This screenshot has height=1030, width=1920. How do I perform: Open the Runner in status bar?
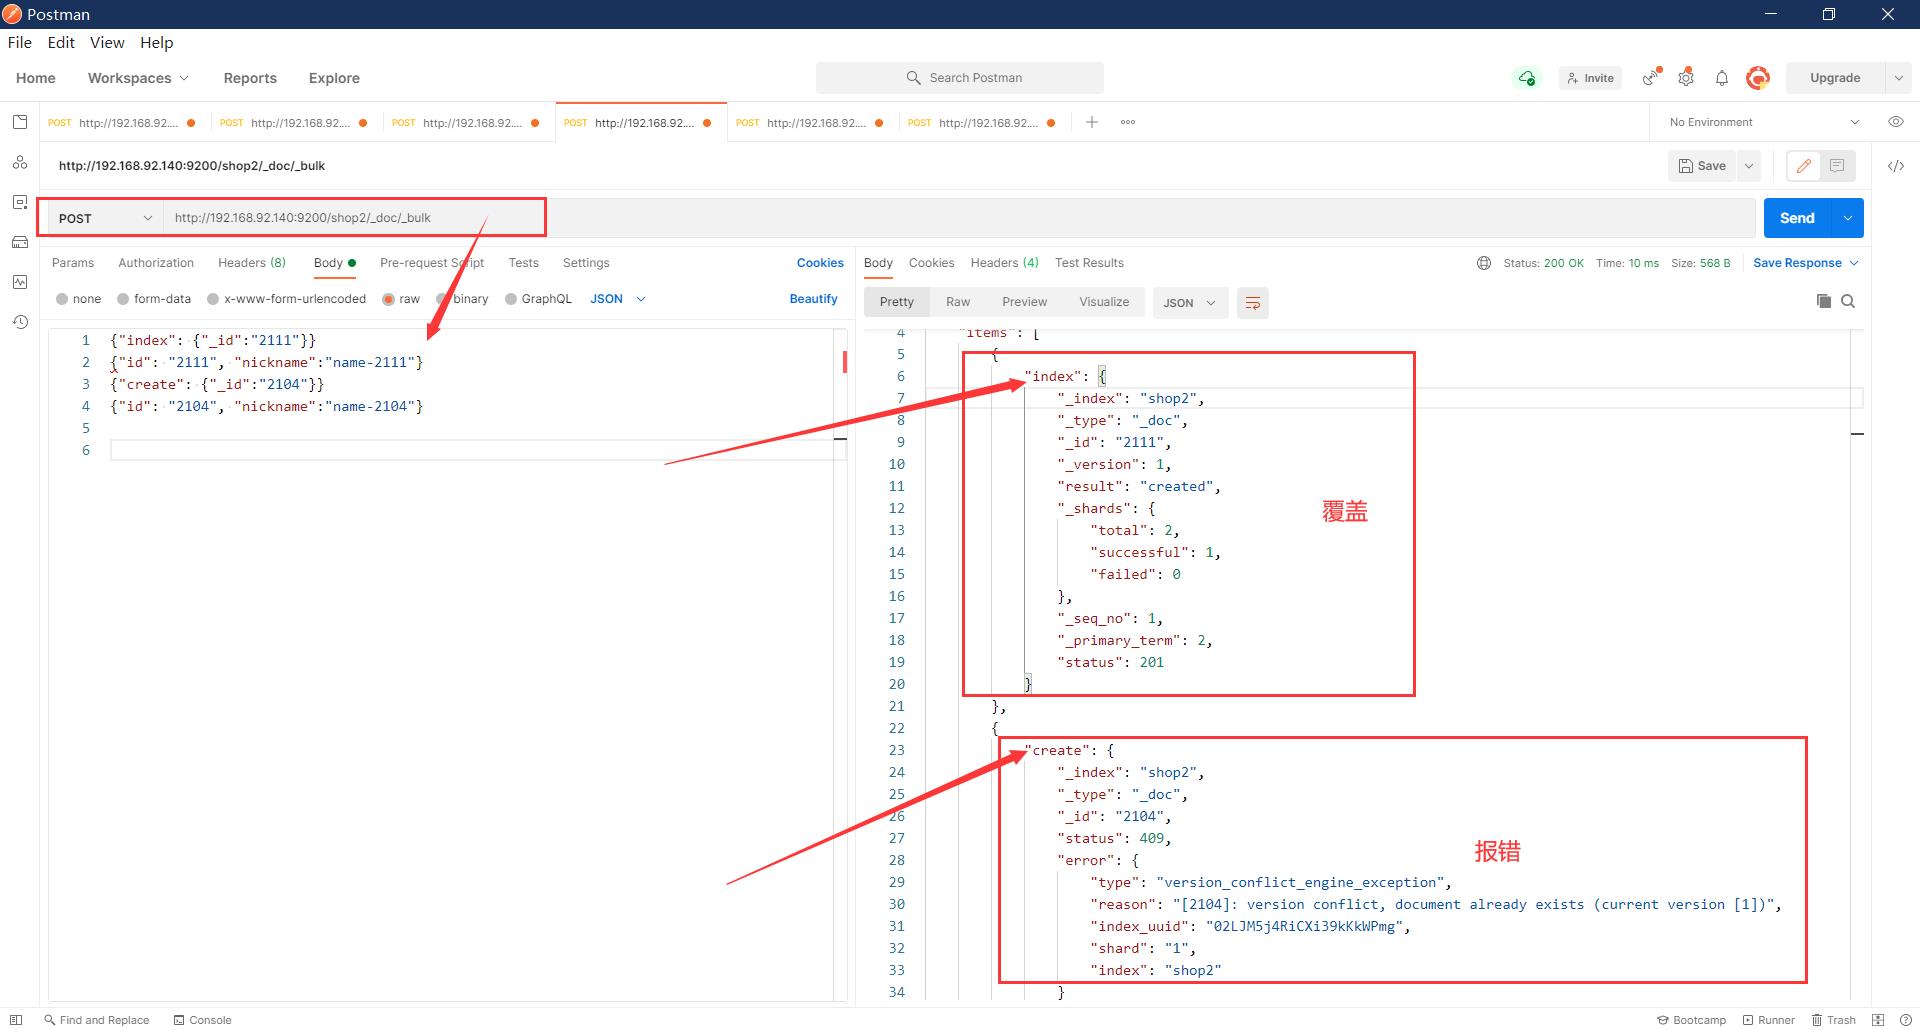pos(1769,1020)
